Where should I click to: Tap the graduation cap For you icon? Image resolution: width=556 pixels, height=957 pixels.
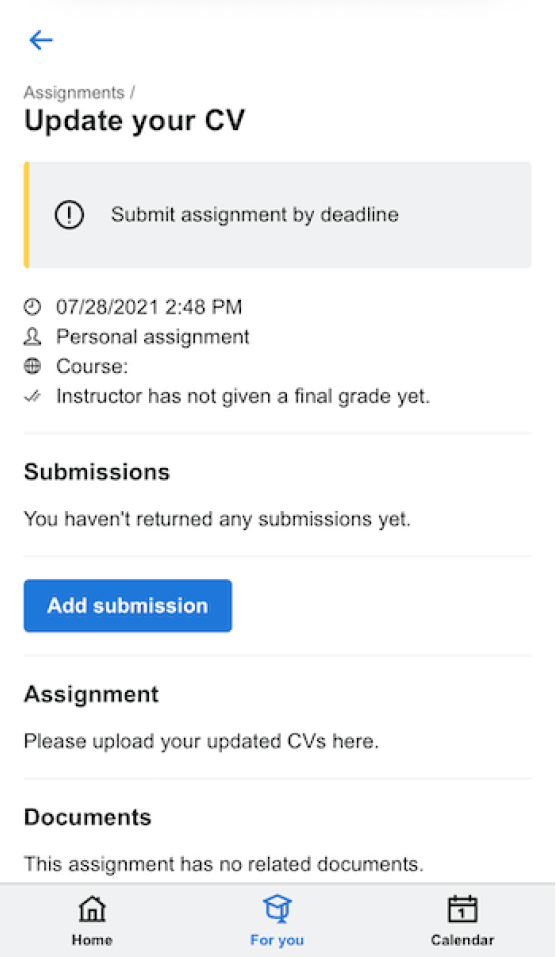click(x=277, y=909)
